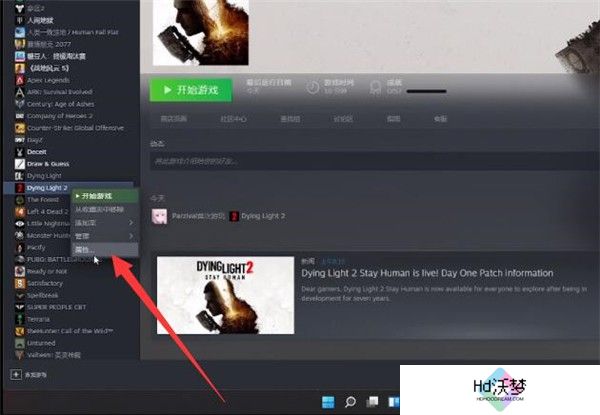Select 从收藏夹中移除 in context menu
This screenshot has height=415, width=600.
(104, 209)
